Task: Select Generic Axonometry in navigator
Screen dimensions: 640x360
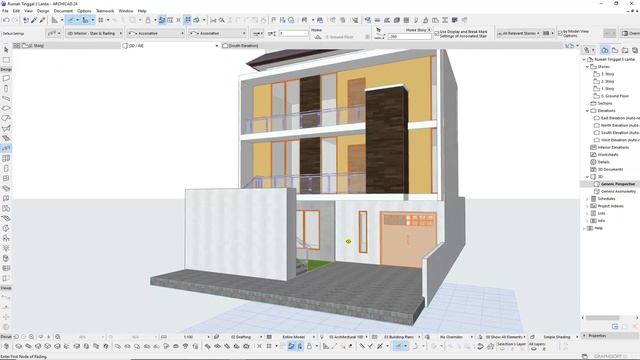Action: (618, 191)
